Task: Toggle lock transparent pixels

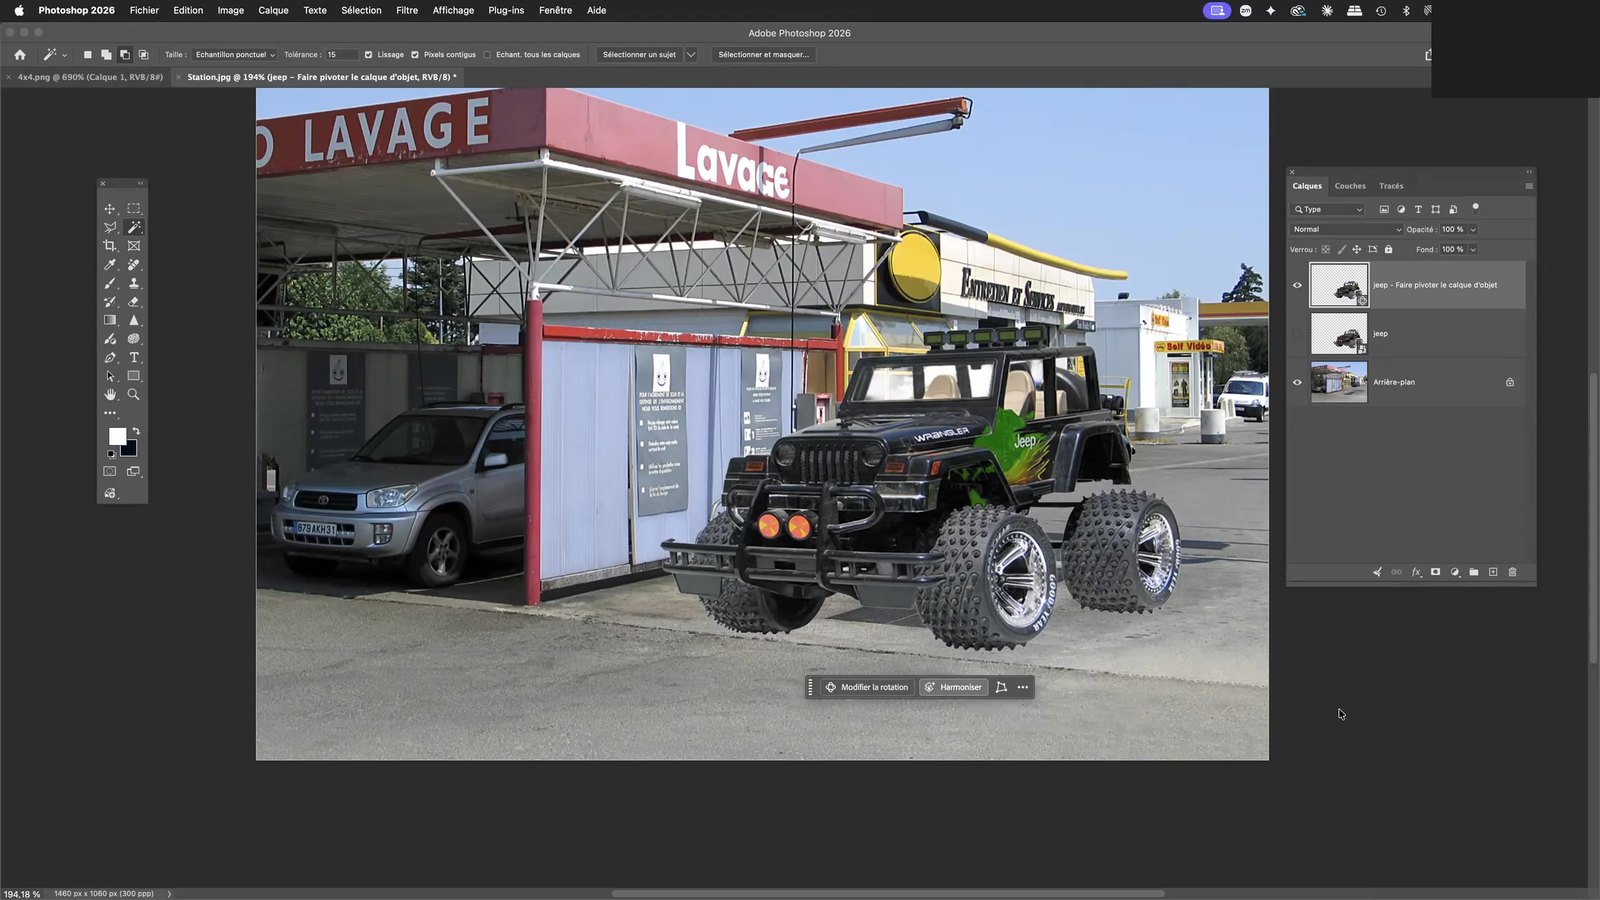Action: point(1326,249)
